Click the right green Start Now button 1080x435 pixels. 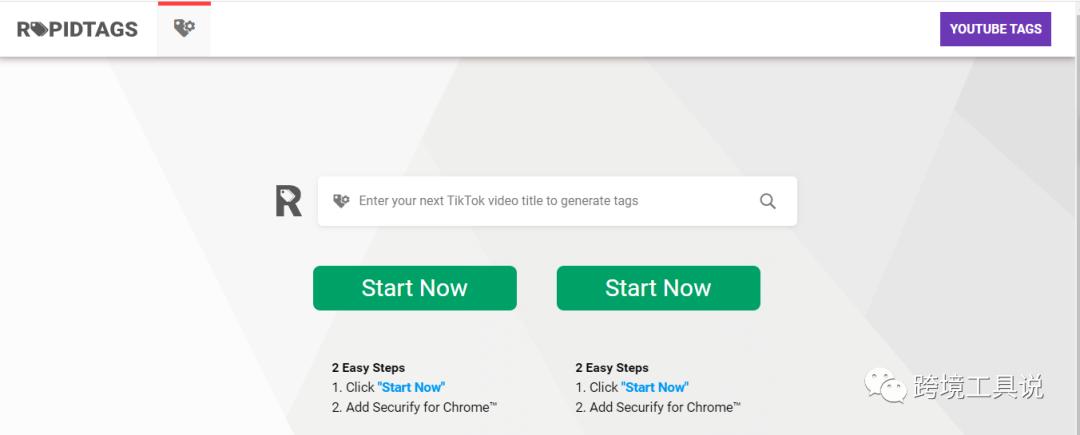point(658,288)
